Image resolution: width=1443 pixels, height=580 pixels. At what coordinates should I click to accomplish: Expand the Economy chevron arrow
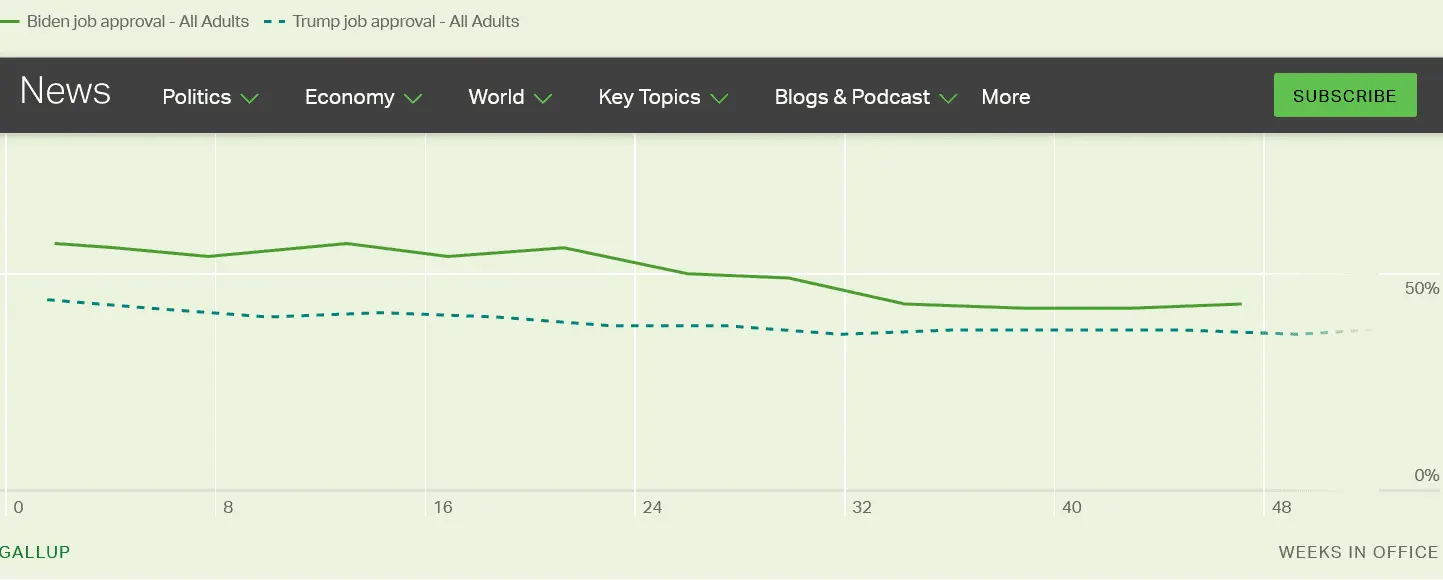[413, 98]
